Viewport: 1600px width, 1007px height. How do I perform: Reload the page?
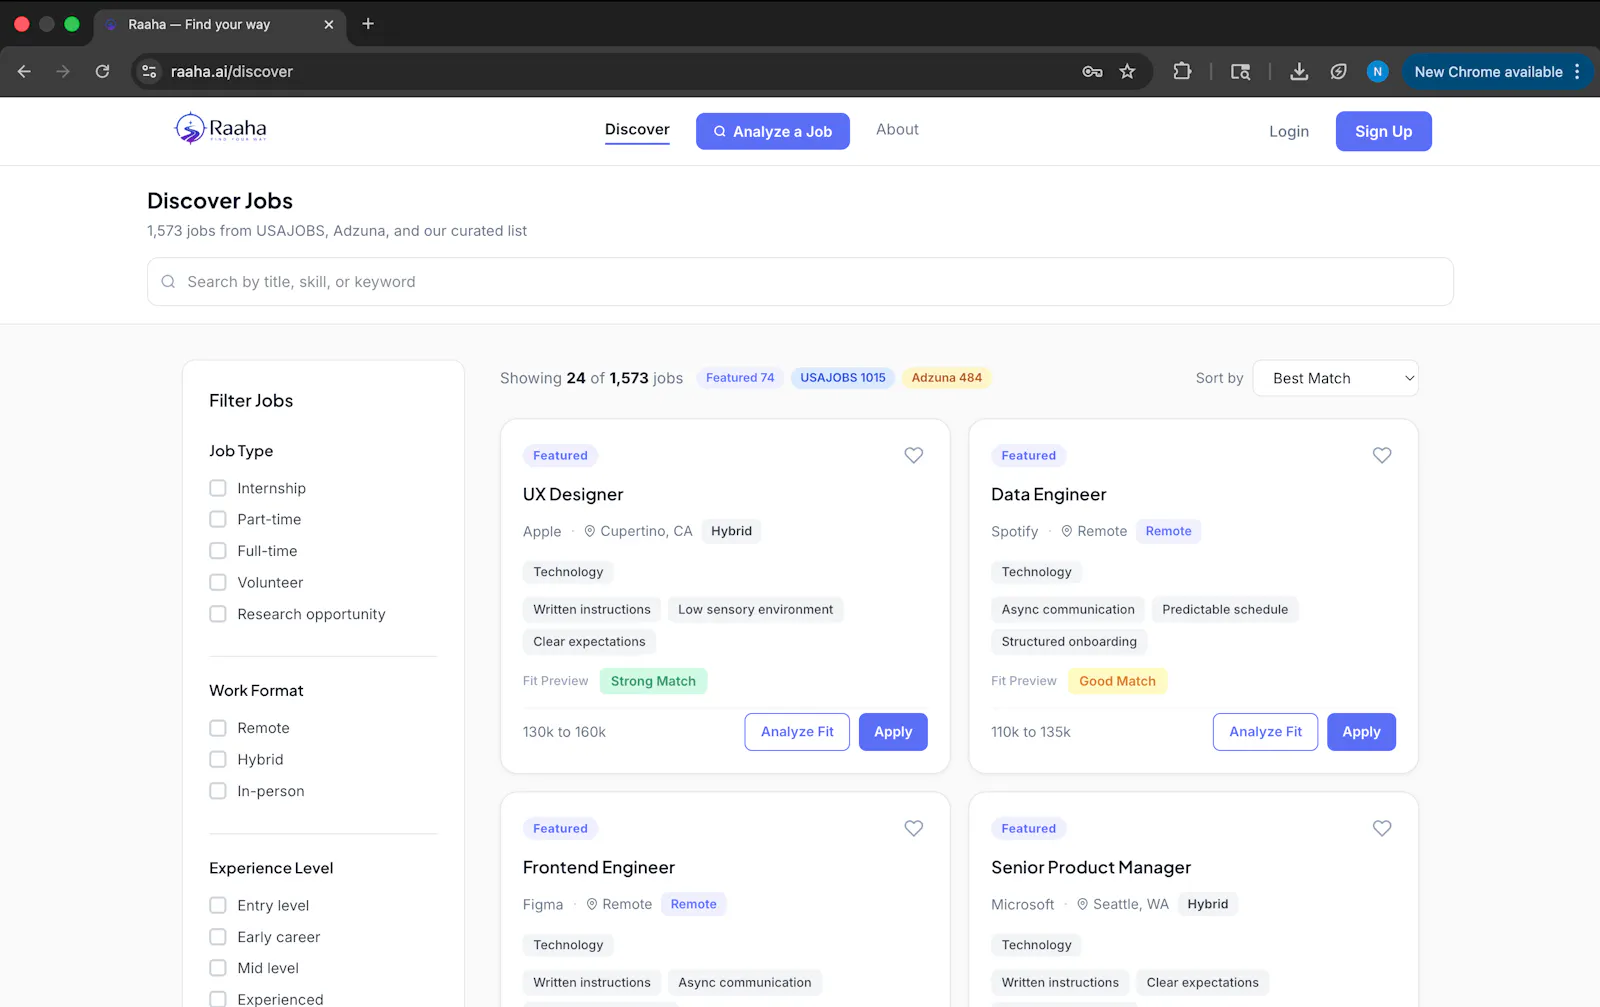pyautogui.click(x=102, y=71)
